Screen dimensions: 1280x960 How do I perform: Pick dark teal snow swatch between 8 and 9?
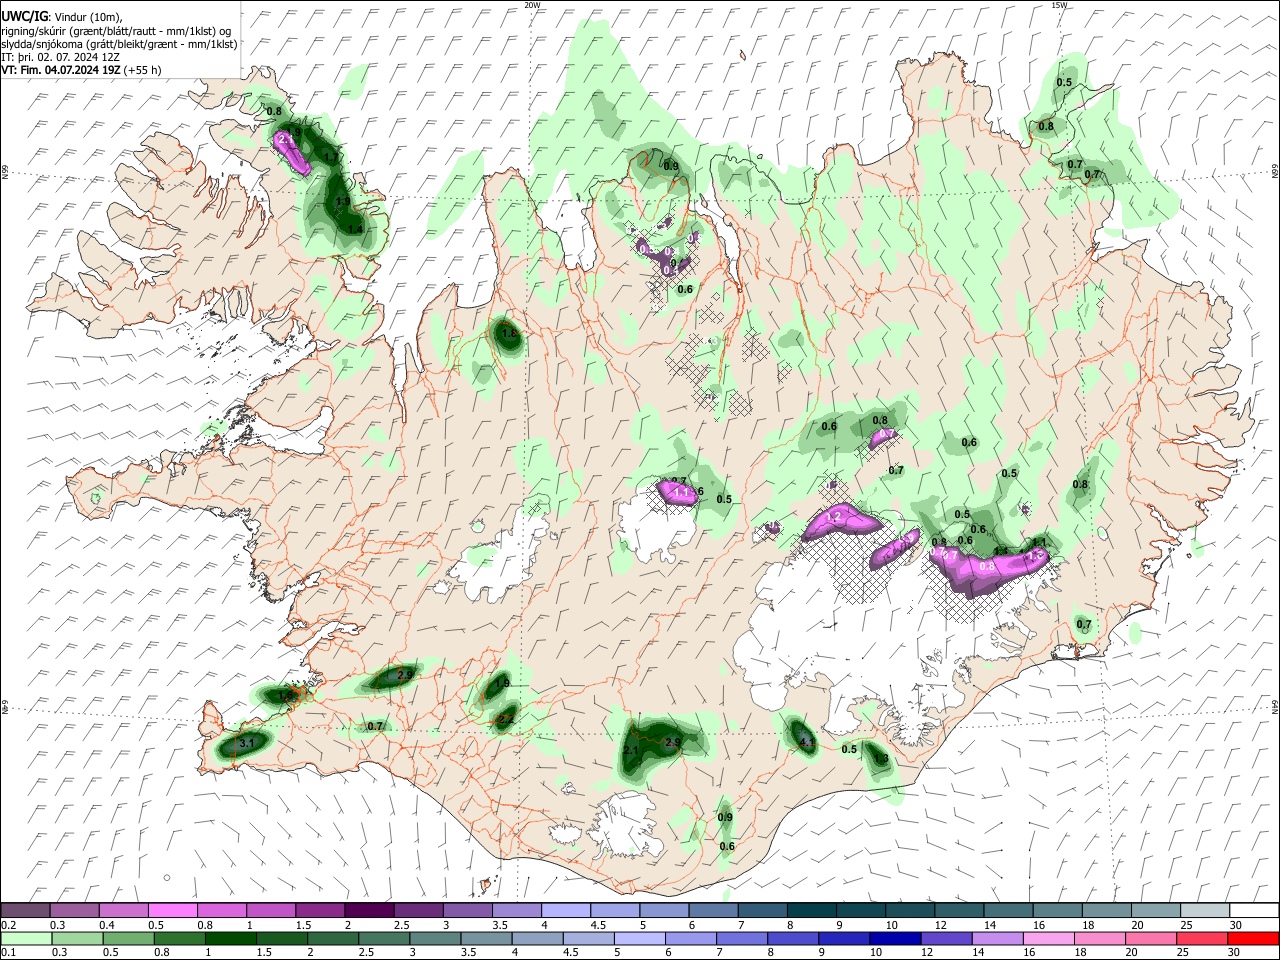point(811,910)
